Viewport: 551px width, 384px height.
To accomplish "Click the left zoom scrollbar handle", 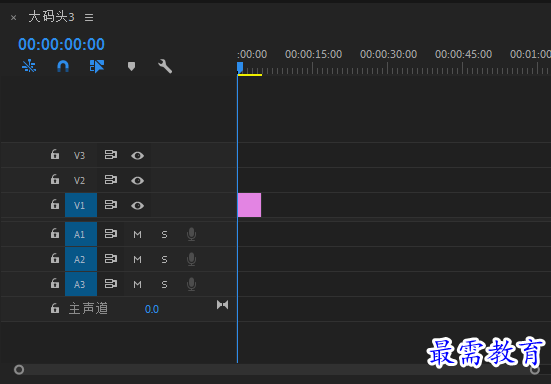I will click(19, 370).
